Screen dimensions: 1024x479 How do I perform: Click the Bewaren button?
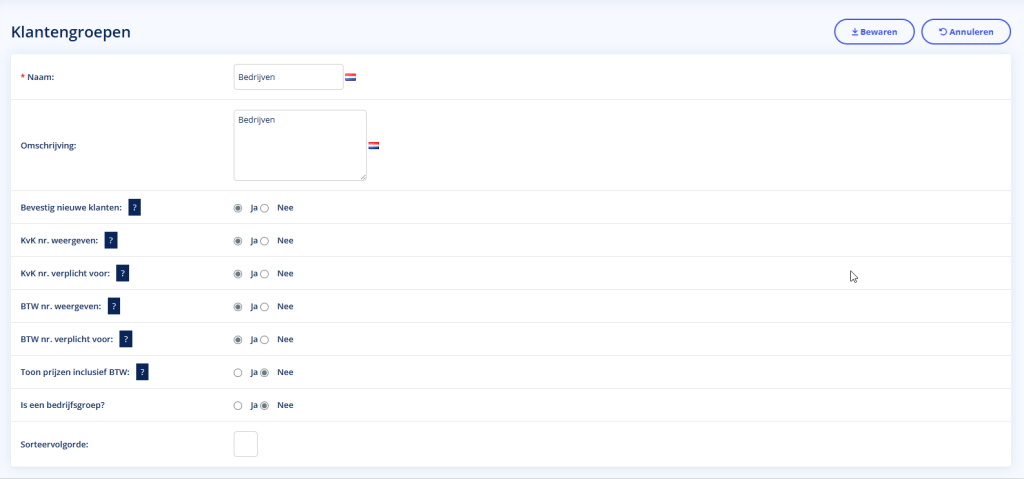click(x=874, y=32)
